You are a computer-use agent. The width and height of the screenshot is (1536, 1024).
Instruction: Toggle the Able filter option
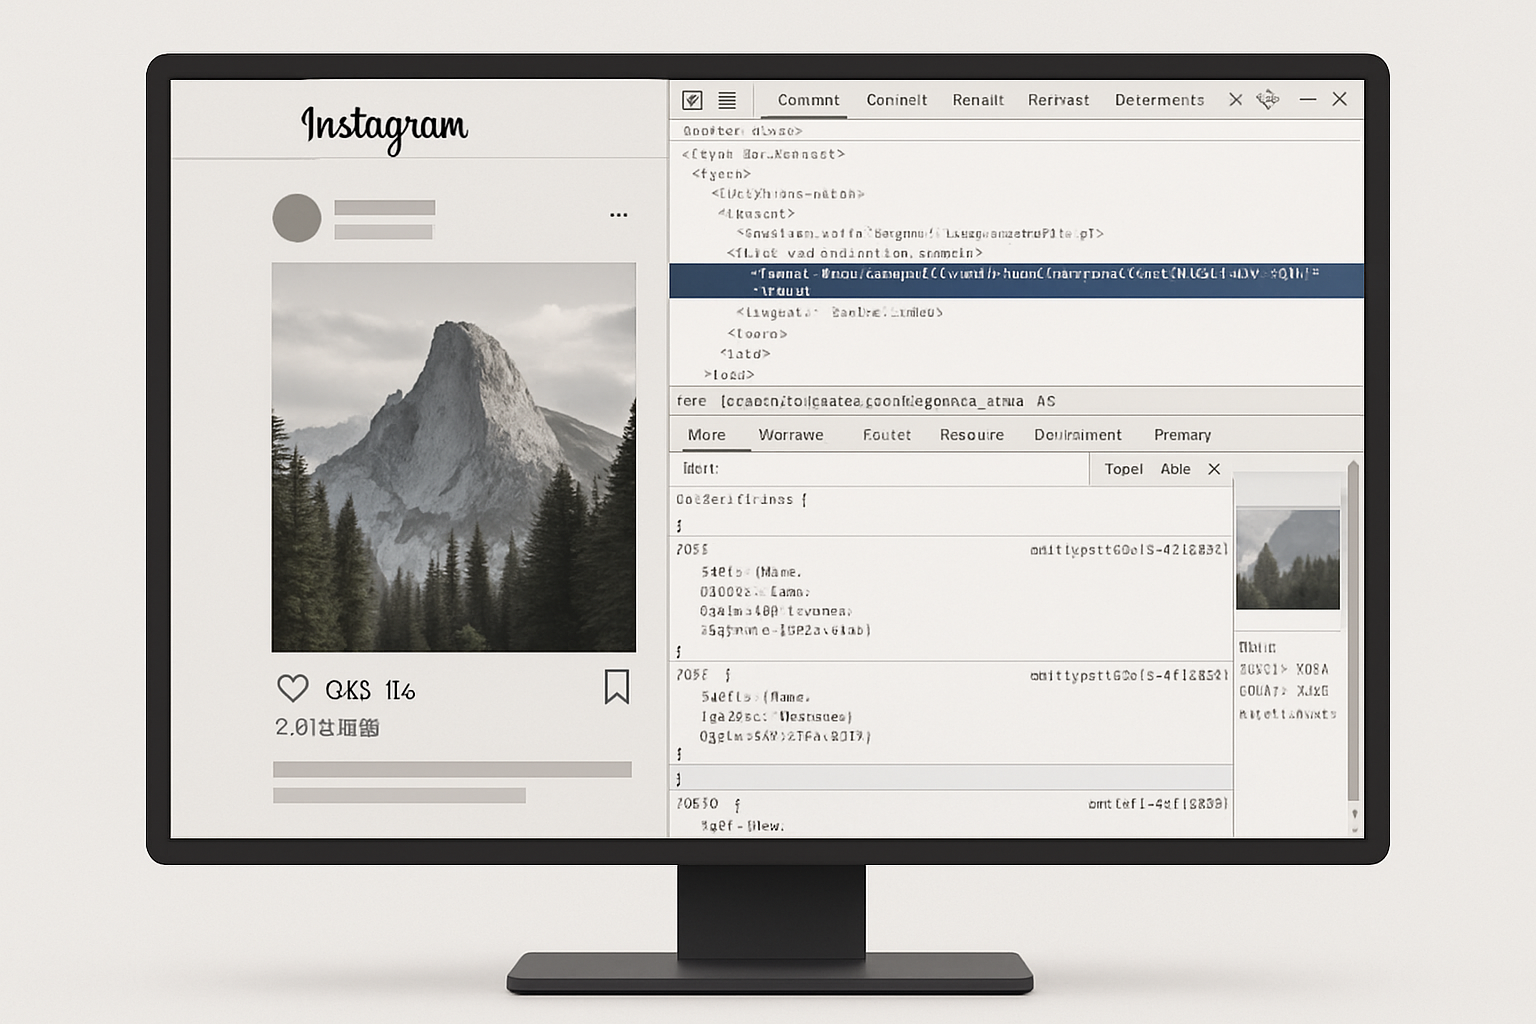point(1175,468)
